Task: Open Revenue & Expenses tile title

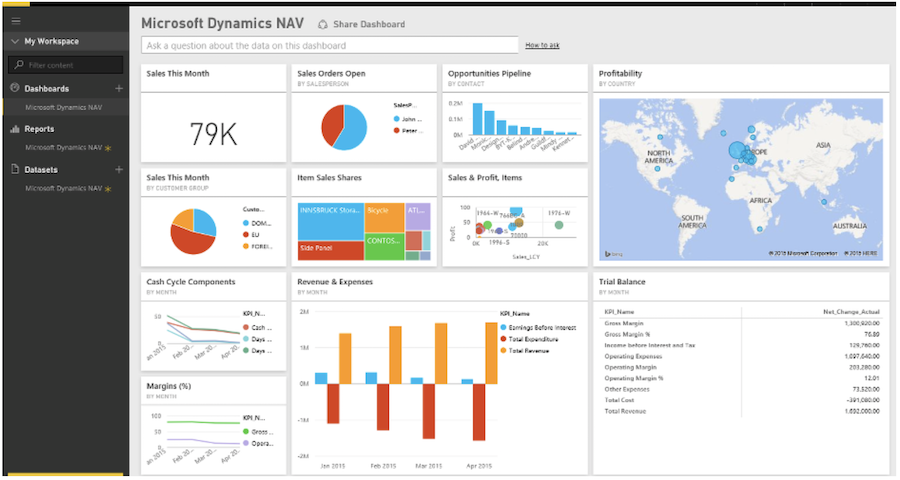Action: pos(335,282)
